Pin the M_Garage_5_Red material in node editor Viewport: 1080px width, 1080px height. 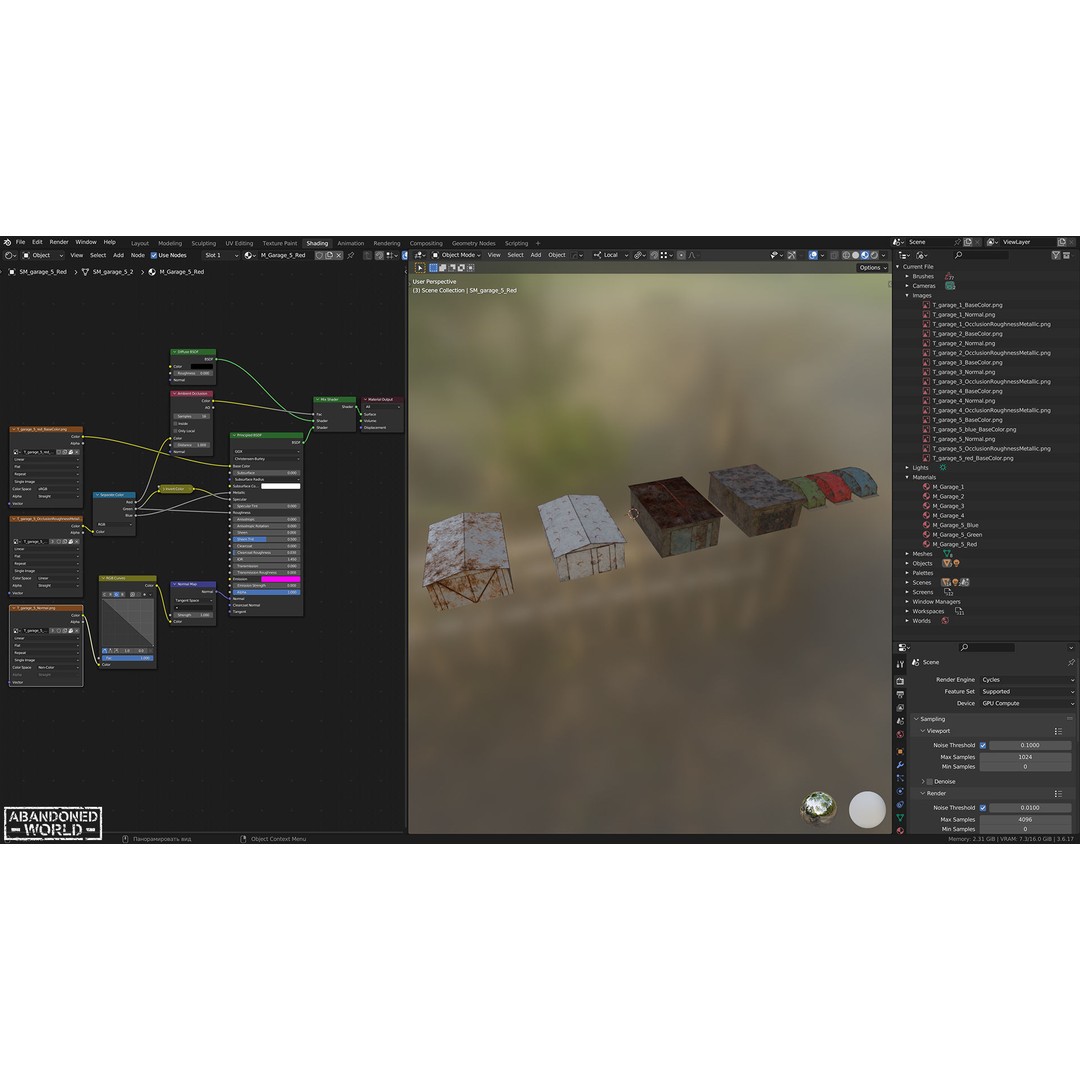(x=351, y=256)
